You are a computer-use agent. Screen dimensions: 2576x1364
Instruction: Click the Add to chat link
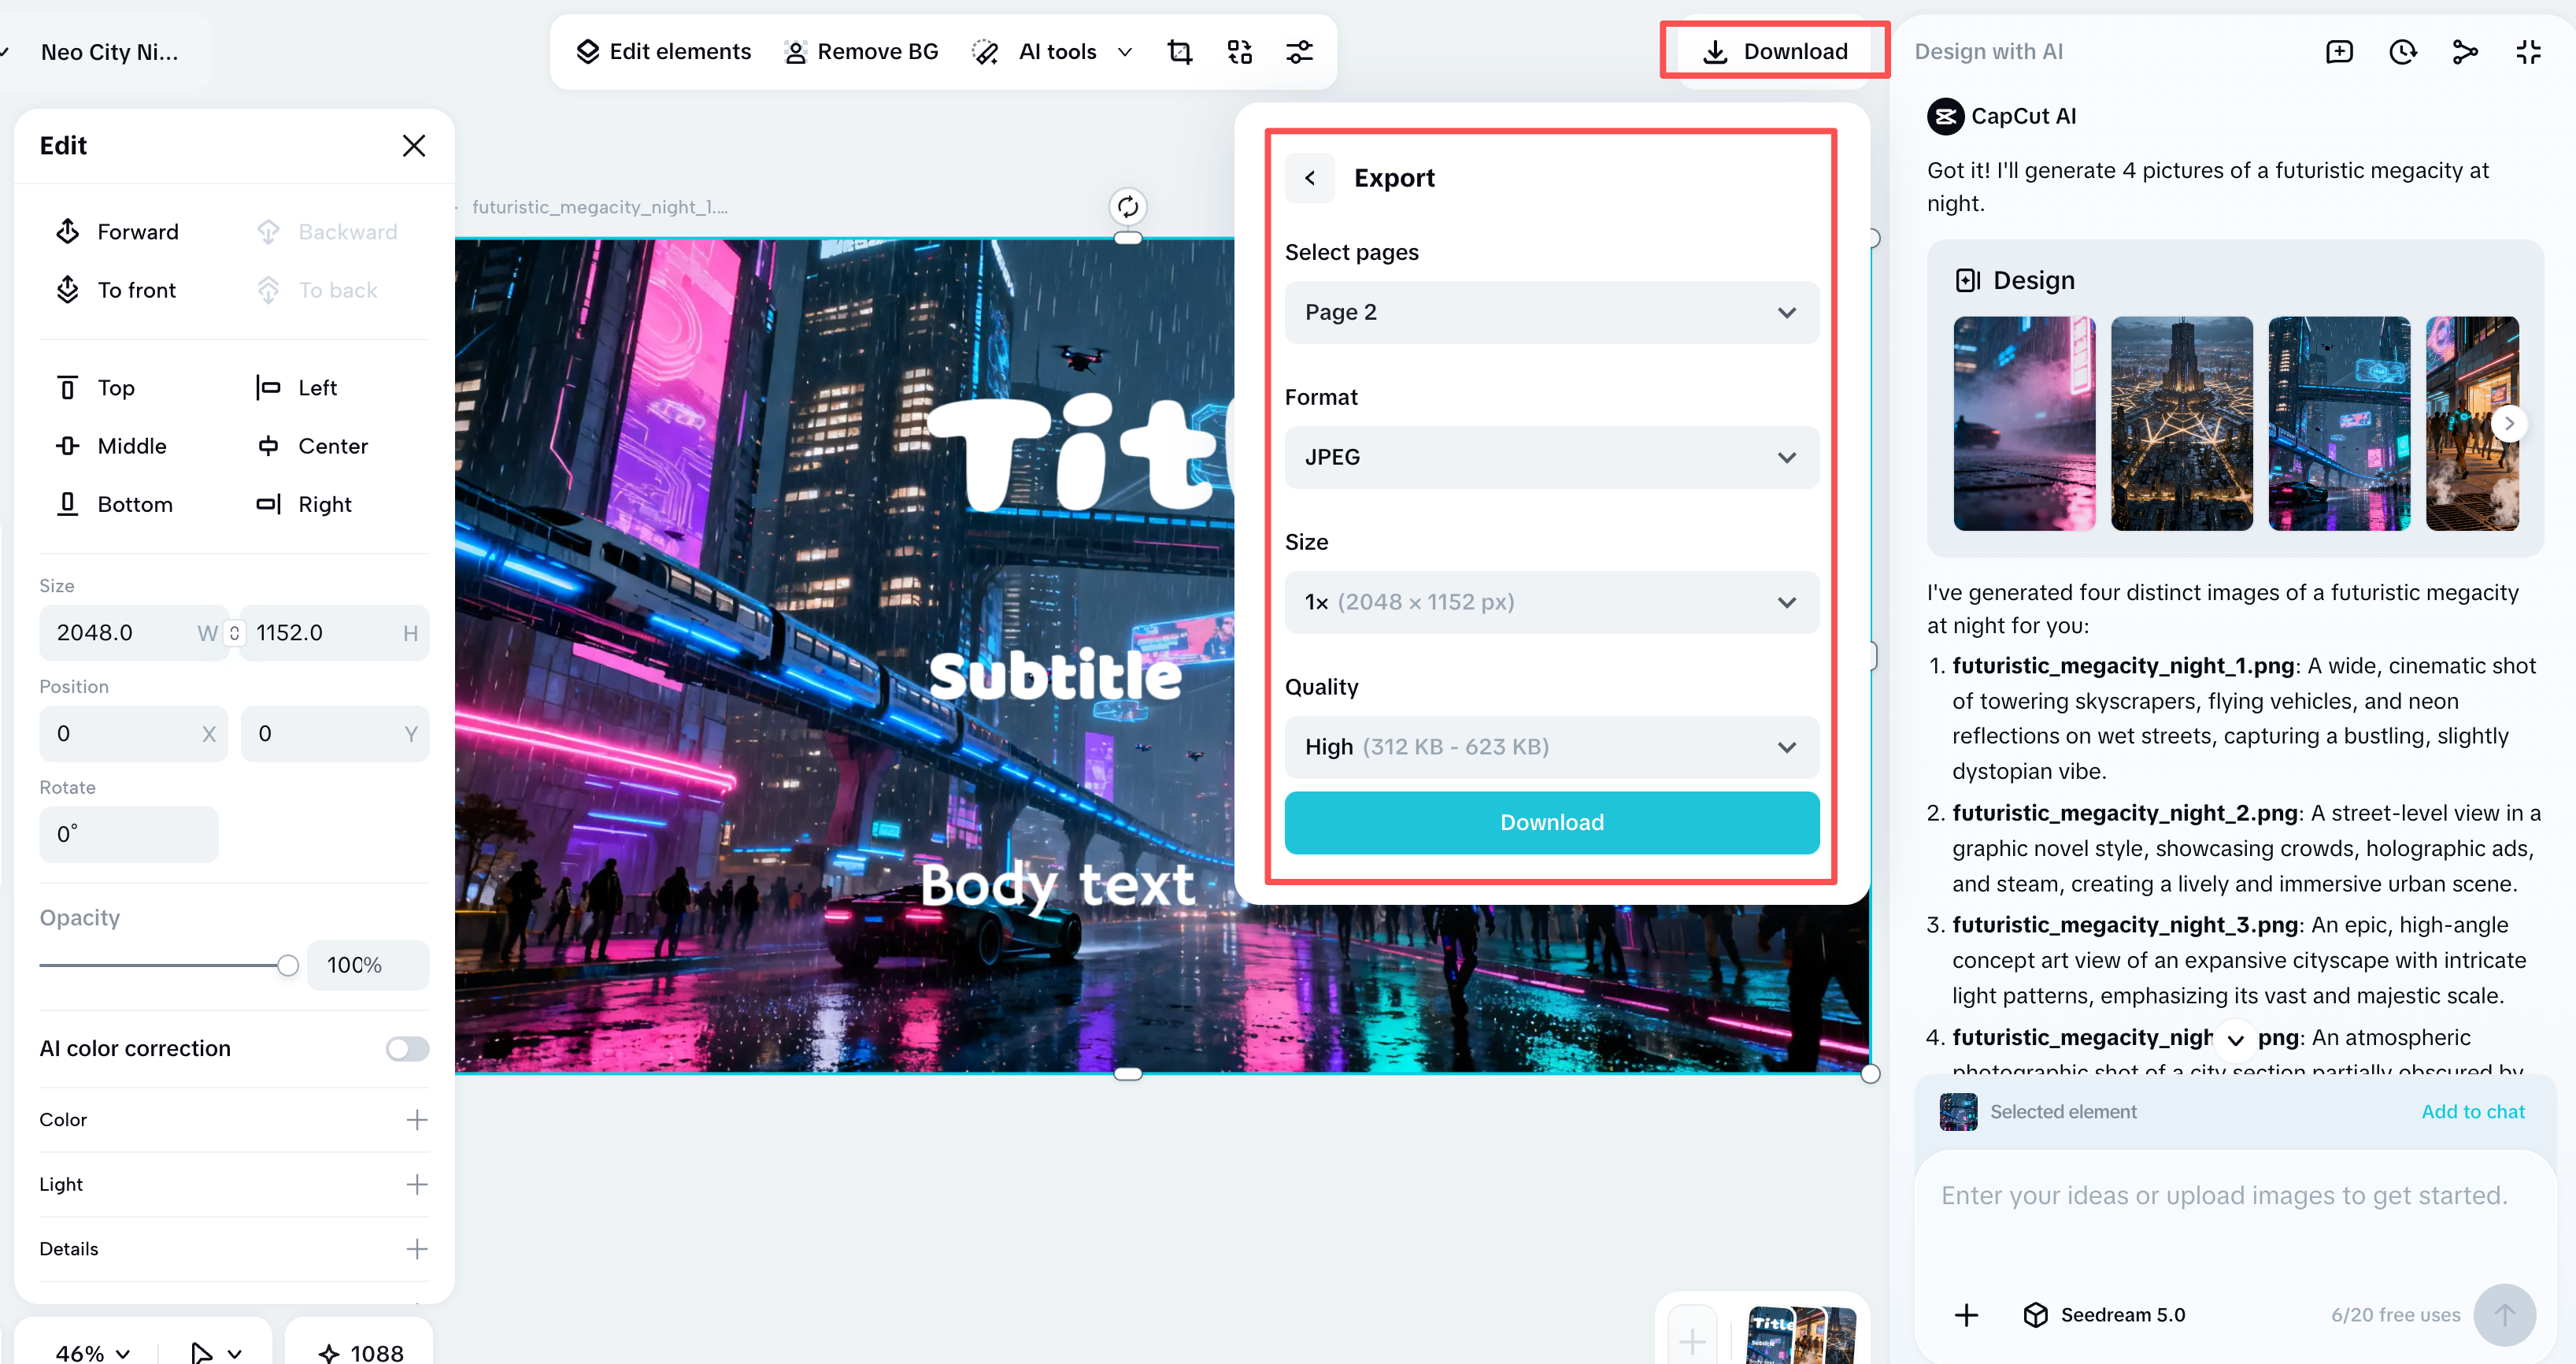coord(2472,1112)
